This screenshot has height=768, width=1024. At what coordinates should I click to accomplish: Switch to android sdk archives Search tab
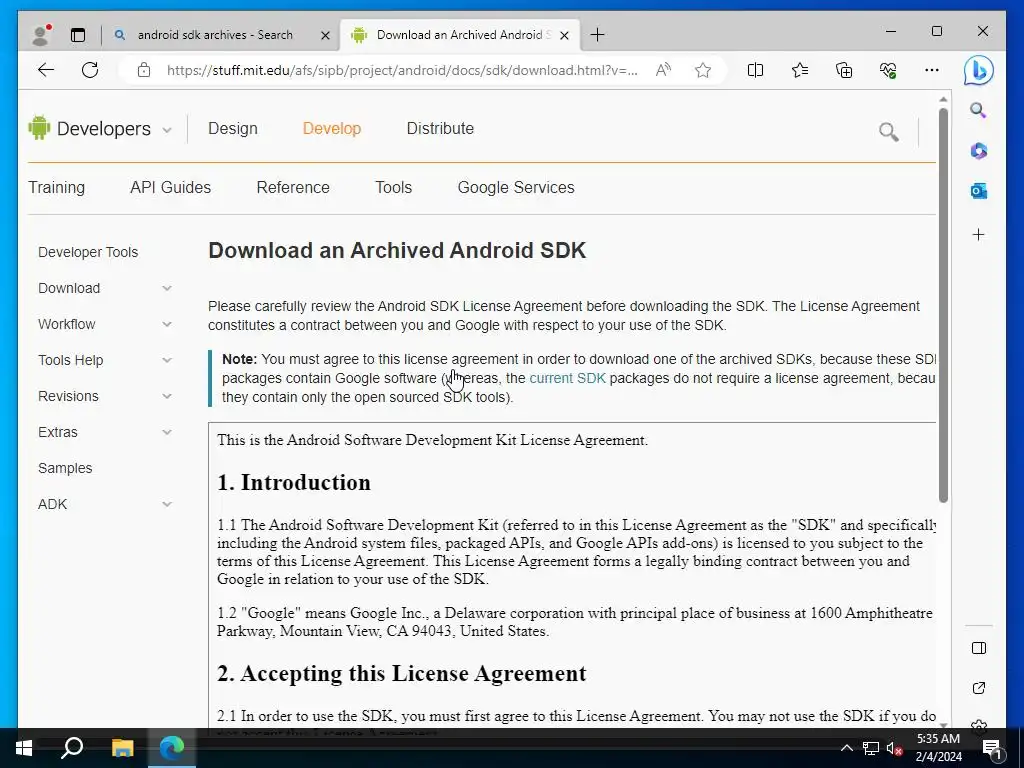pyautogui.click(x=215, y=35)
